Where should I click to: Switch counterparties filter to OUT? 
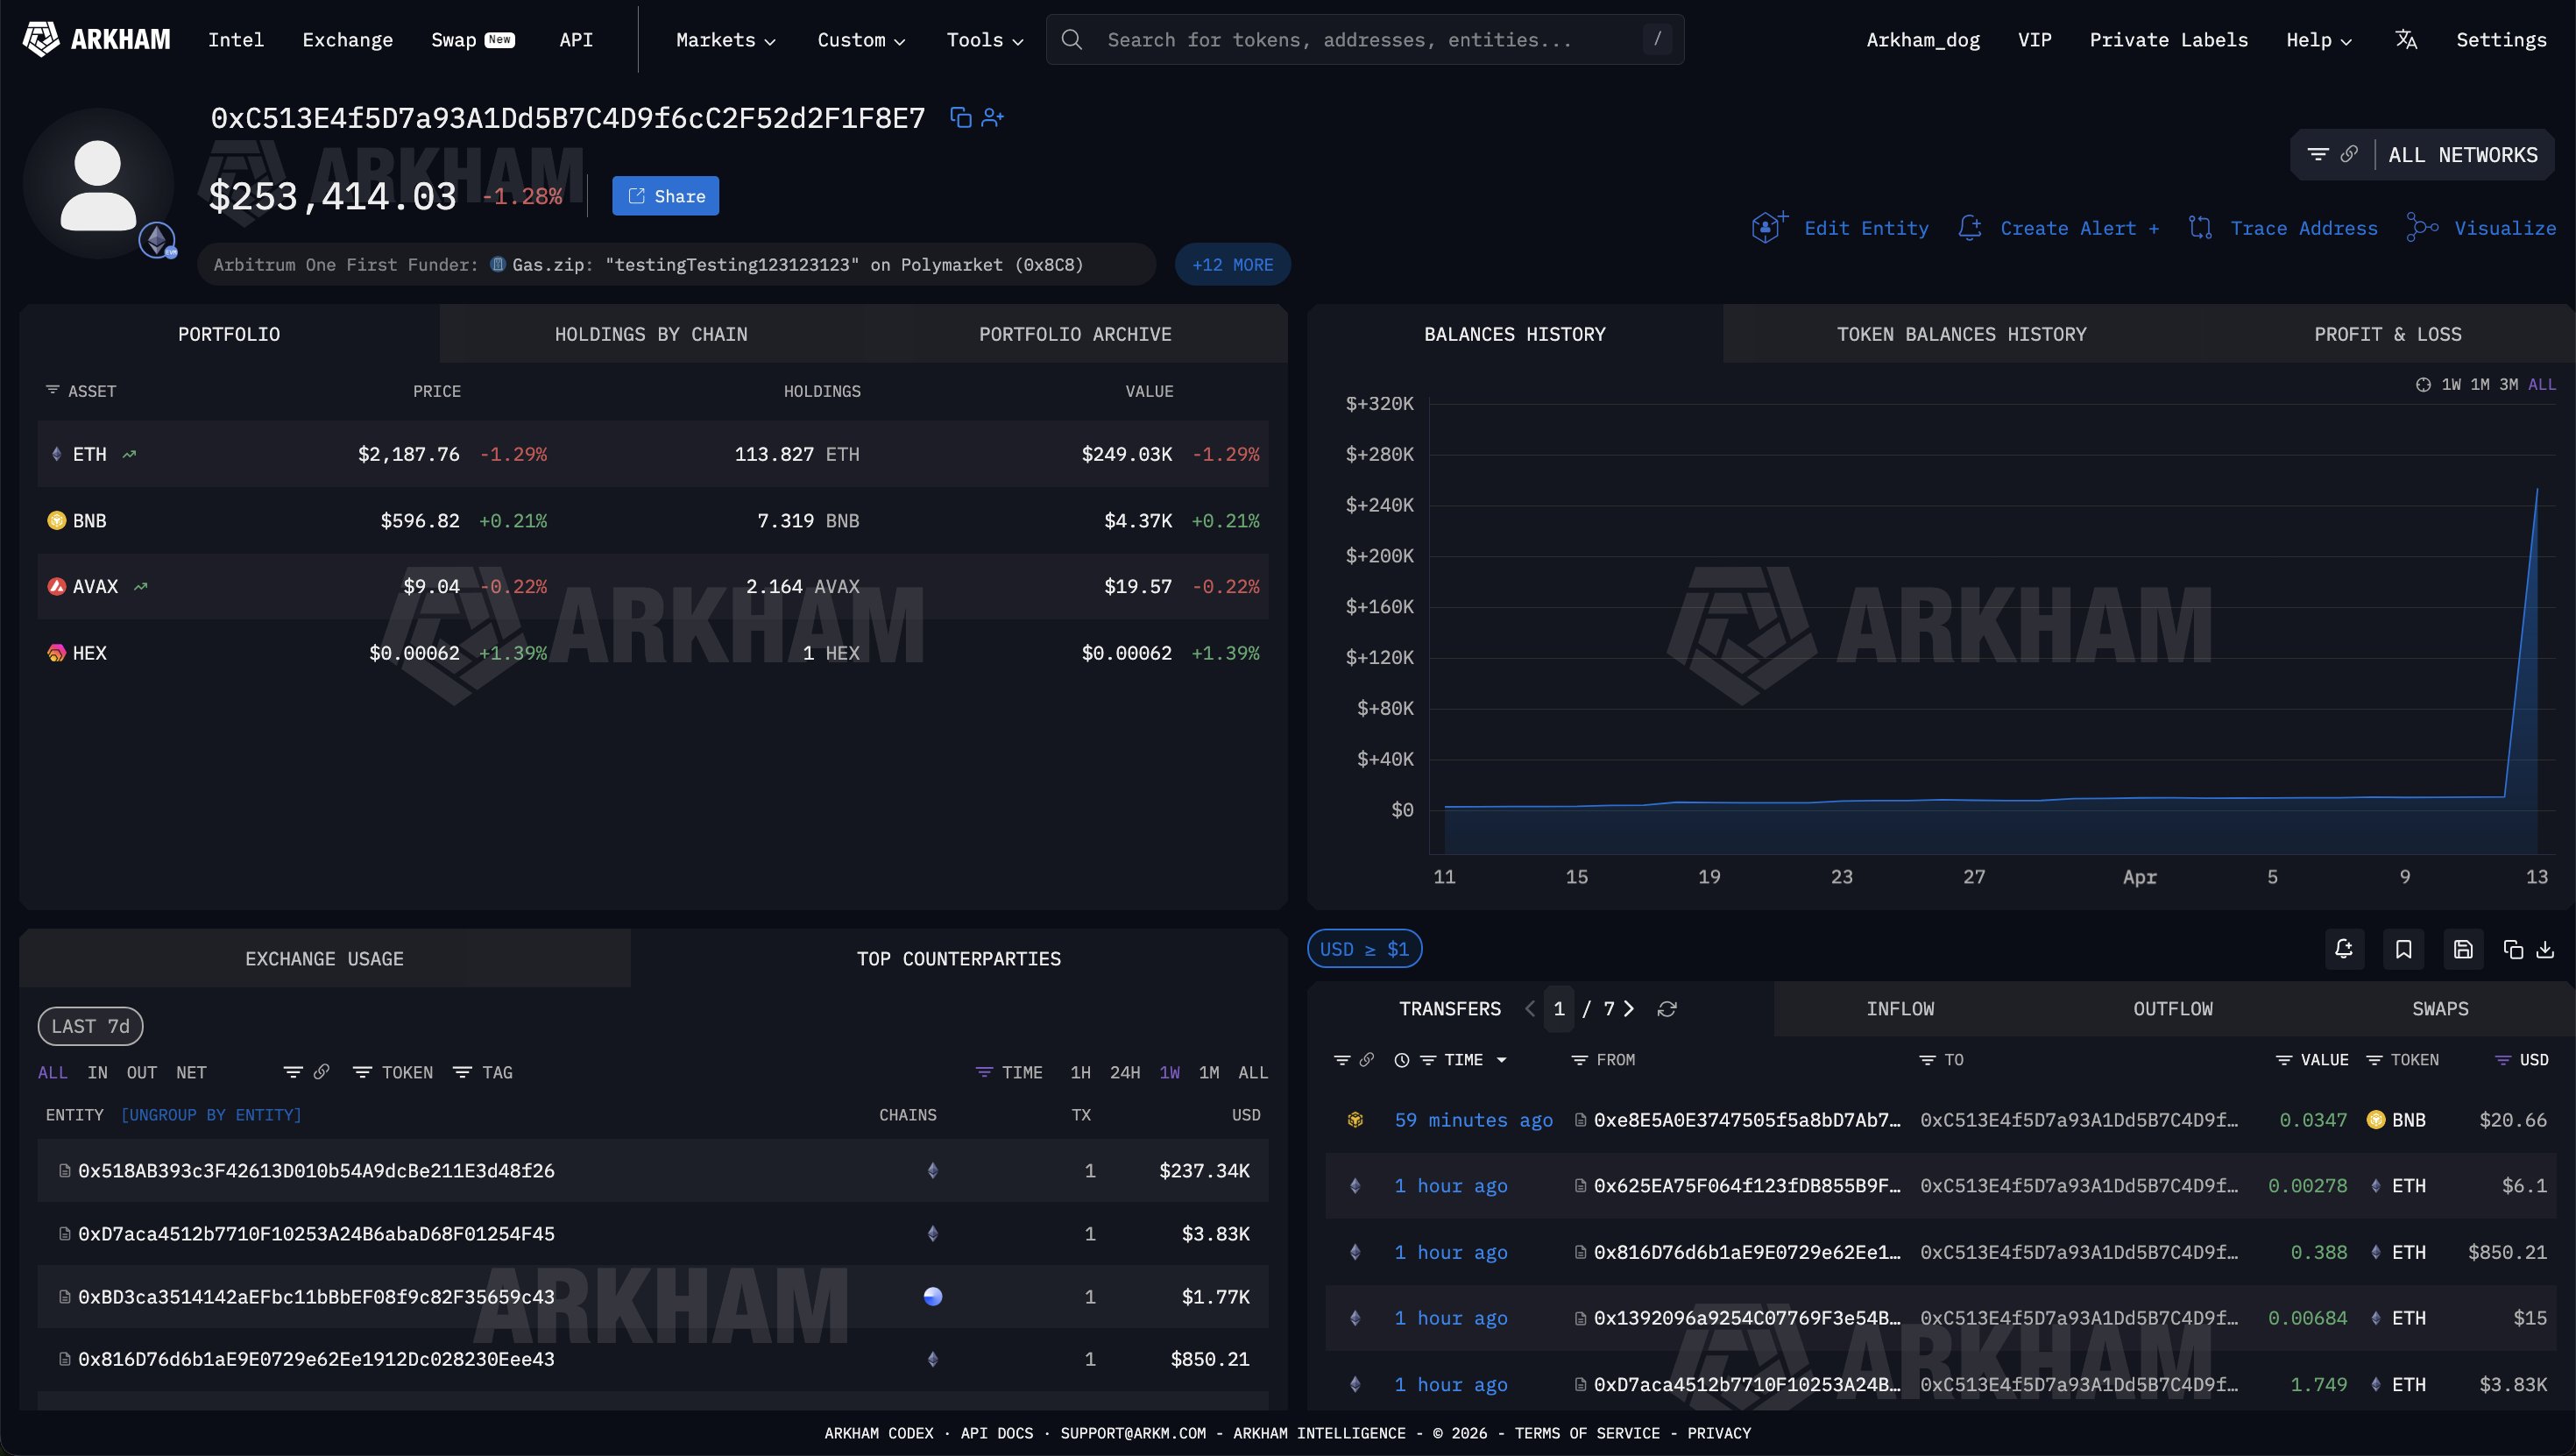pos(141,1072)
